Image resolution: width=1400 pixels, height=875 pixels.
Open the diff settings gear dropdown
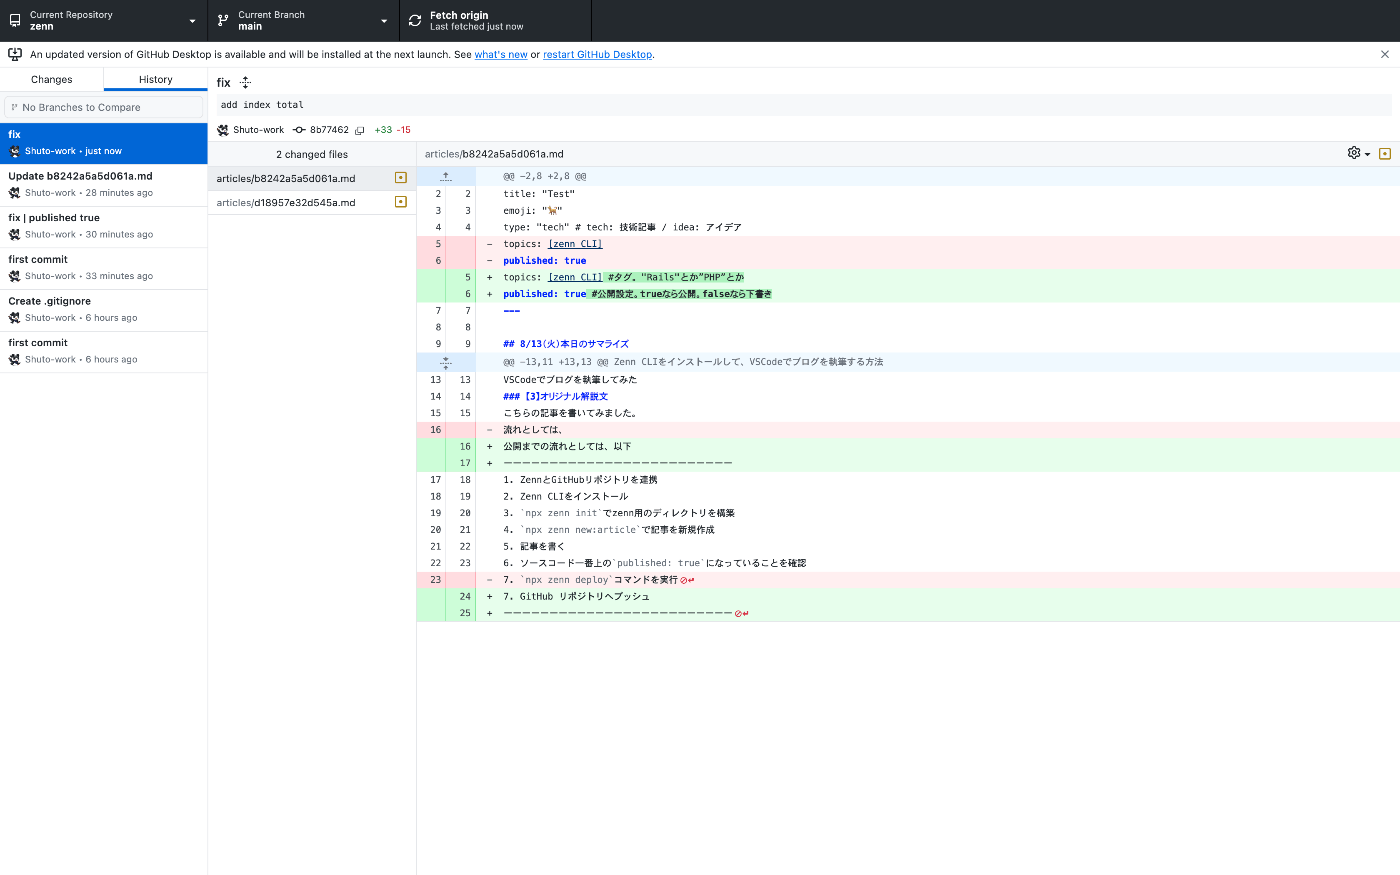pyautogui.click(x=1359, y=153)
